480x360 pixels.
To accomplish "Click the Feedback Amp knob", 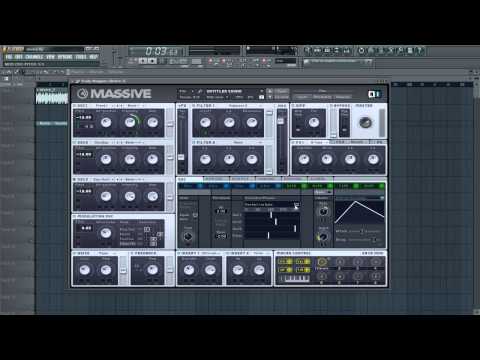I will [153, 269].
